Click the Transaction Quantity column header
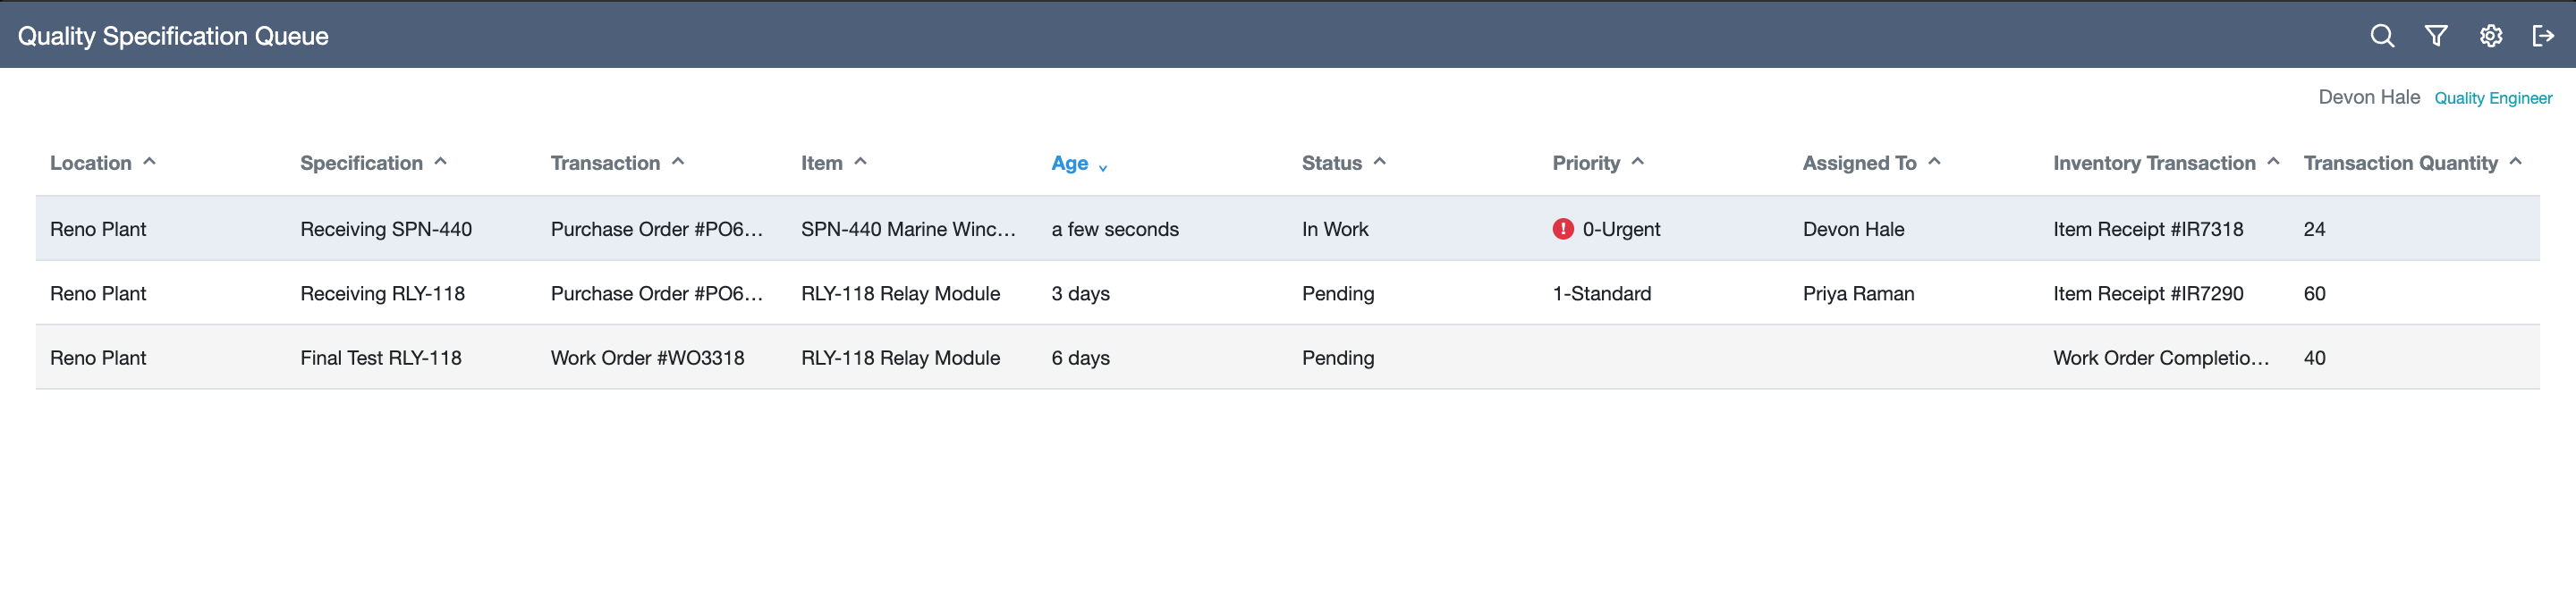The image size is (2576, 590). (x=2400, y=163)
